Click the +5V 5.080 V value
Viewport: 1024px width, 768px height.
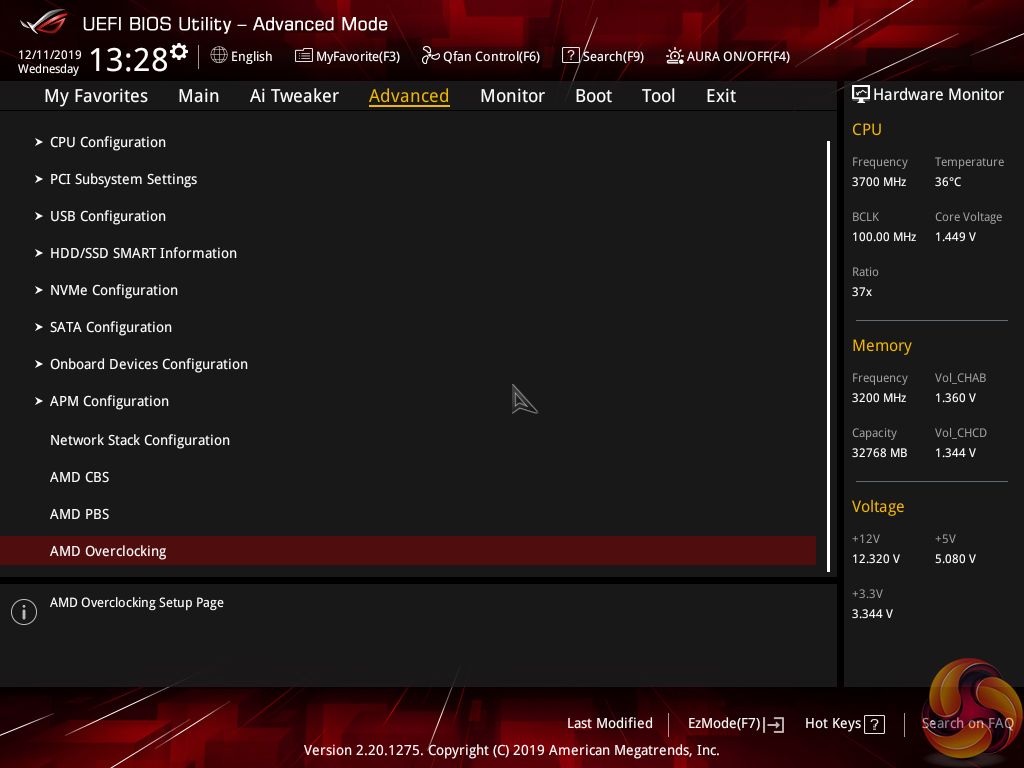[x=955, y=558]
